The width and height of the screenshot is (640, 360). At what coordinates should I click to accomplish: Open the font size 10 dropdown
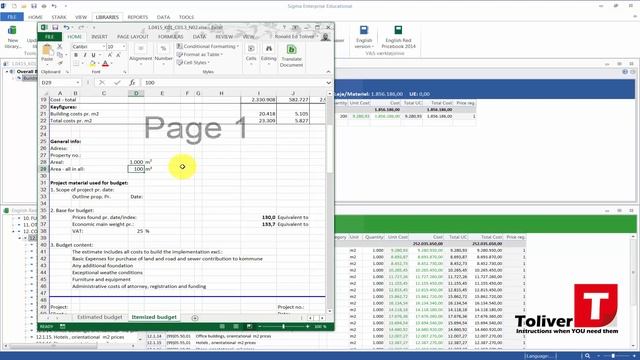124,47
